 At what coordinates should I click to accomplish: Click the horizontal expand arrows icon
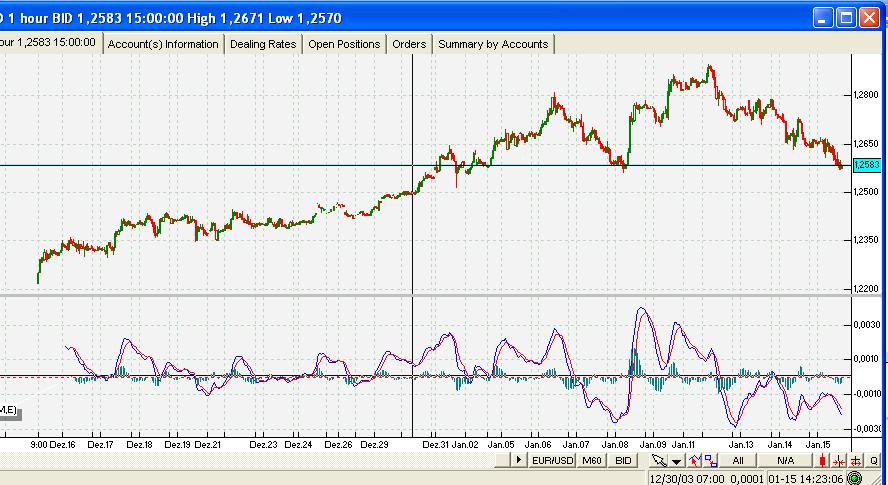856,460
